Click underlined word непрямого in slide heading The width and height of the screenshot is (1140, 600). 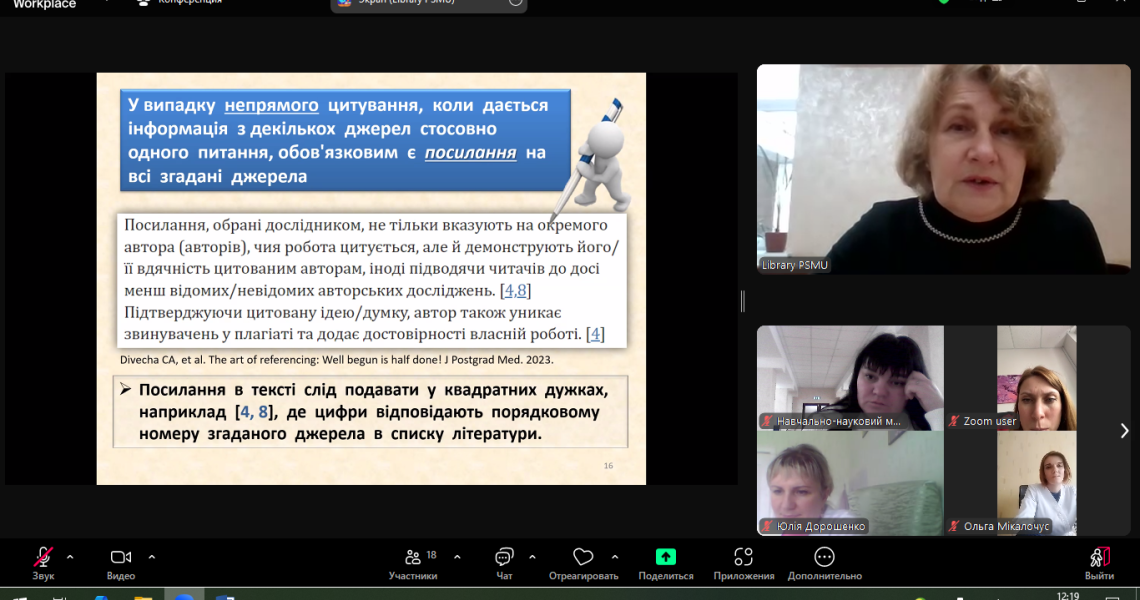[x=271, y=105]
